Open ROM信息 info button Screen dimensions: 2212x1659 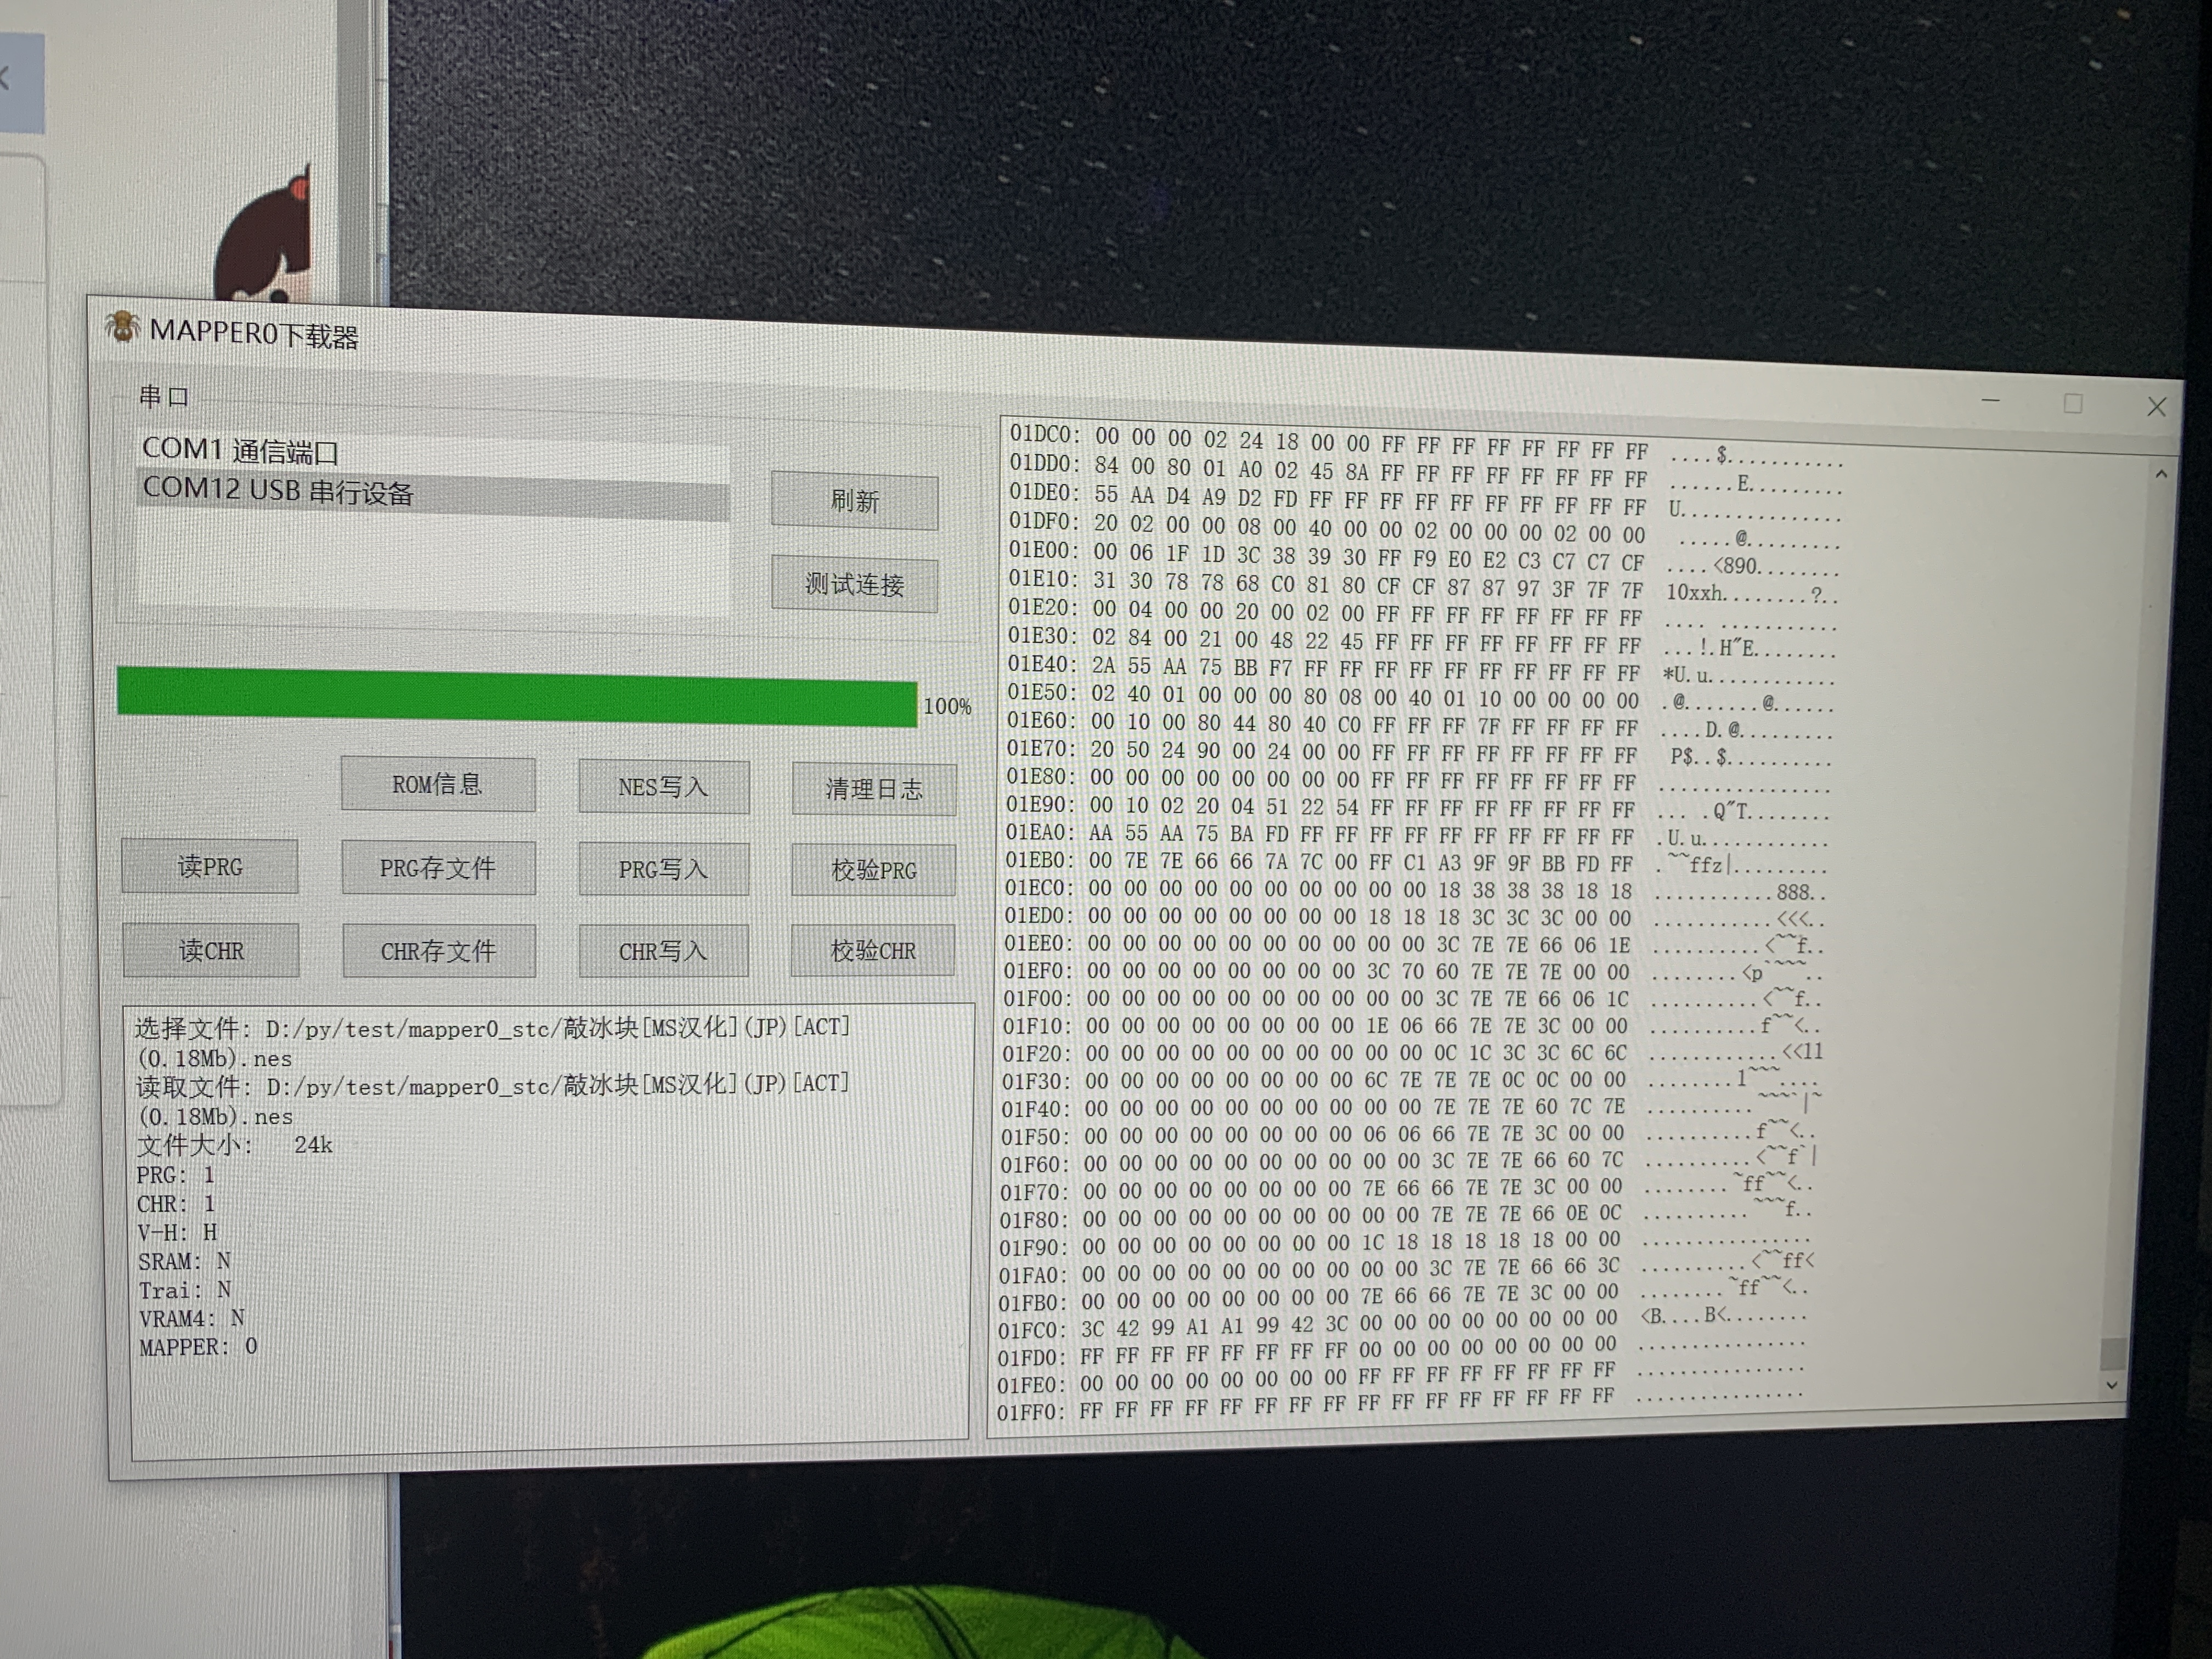tap(437, 785)
